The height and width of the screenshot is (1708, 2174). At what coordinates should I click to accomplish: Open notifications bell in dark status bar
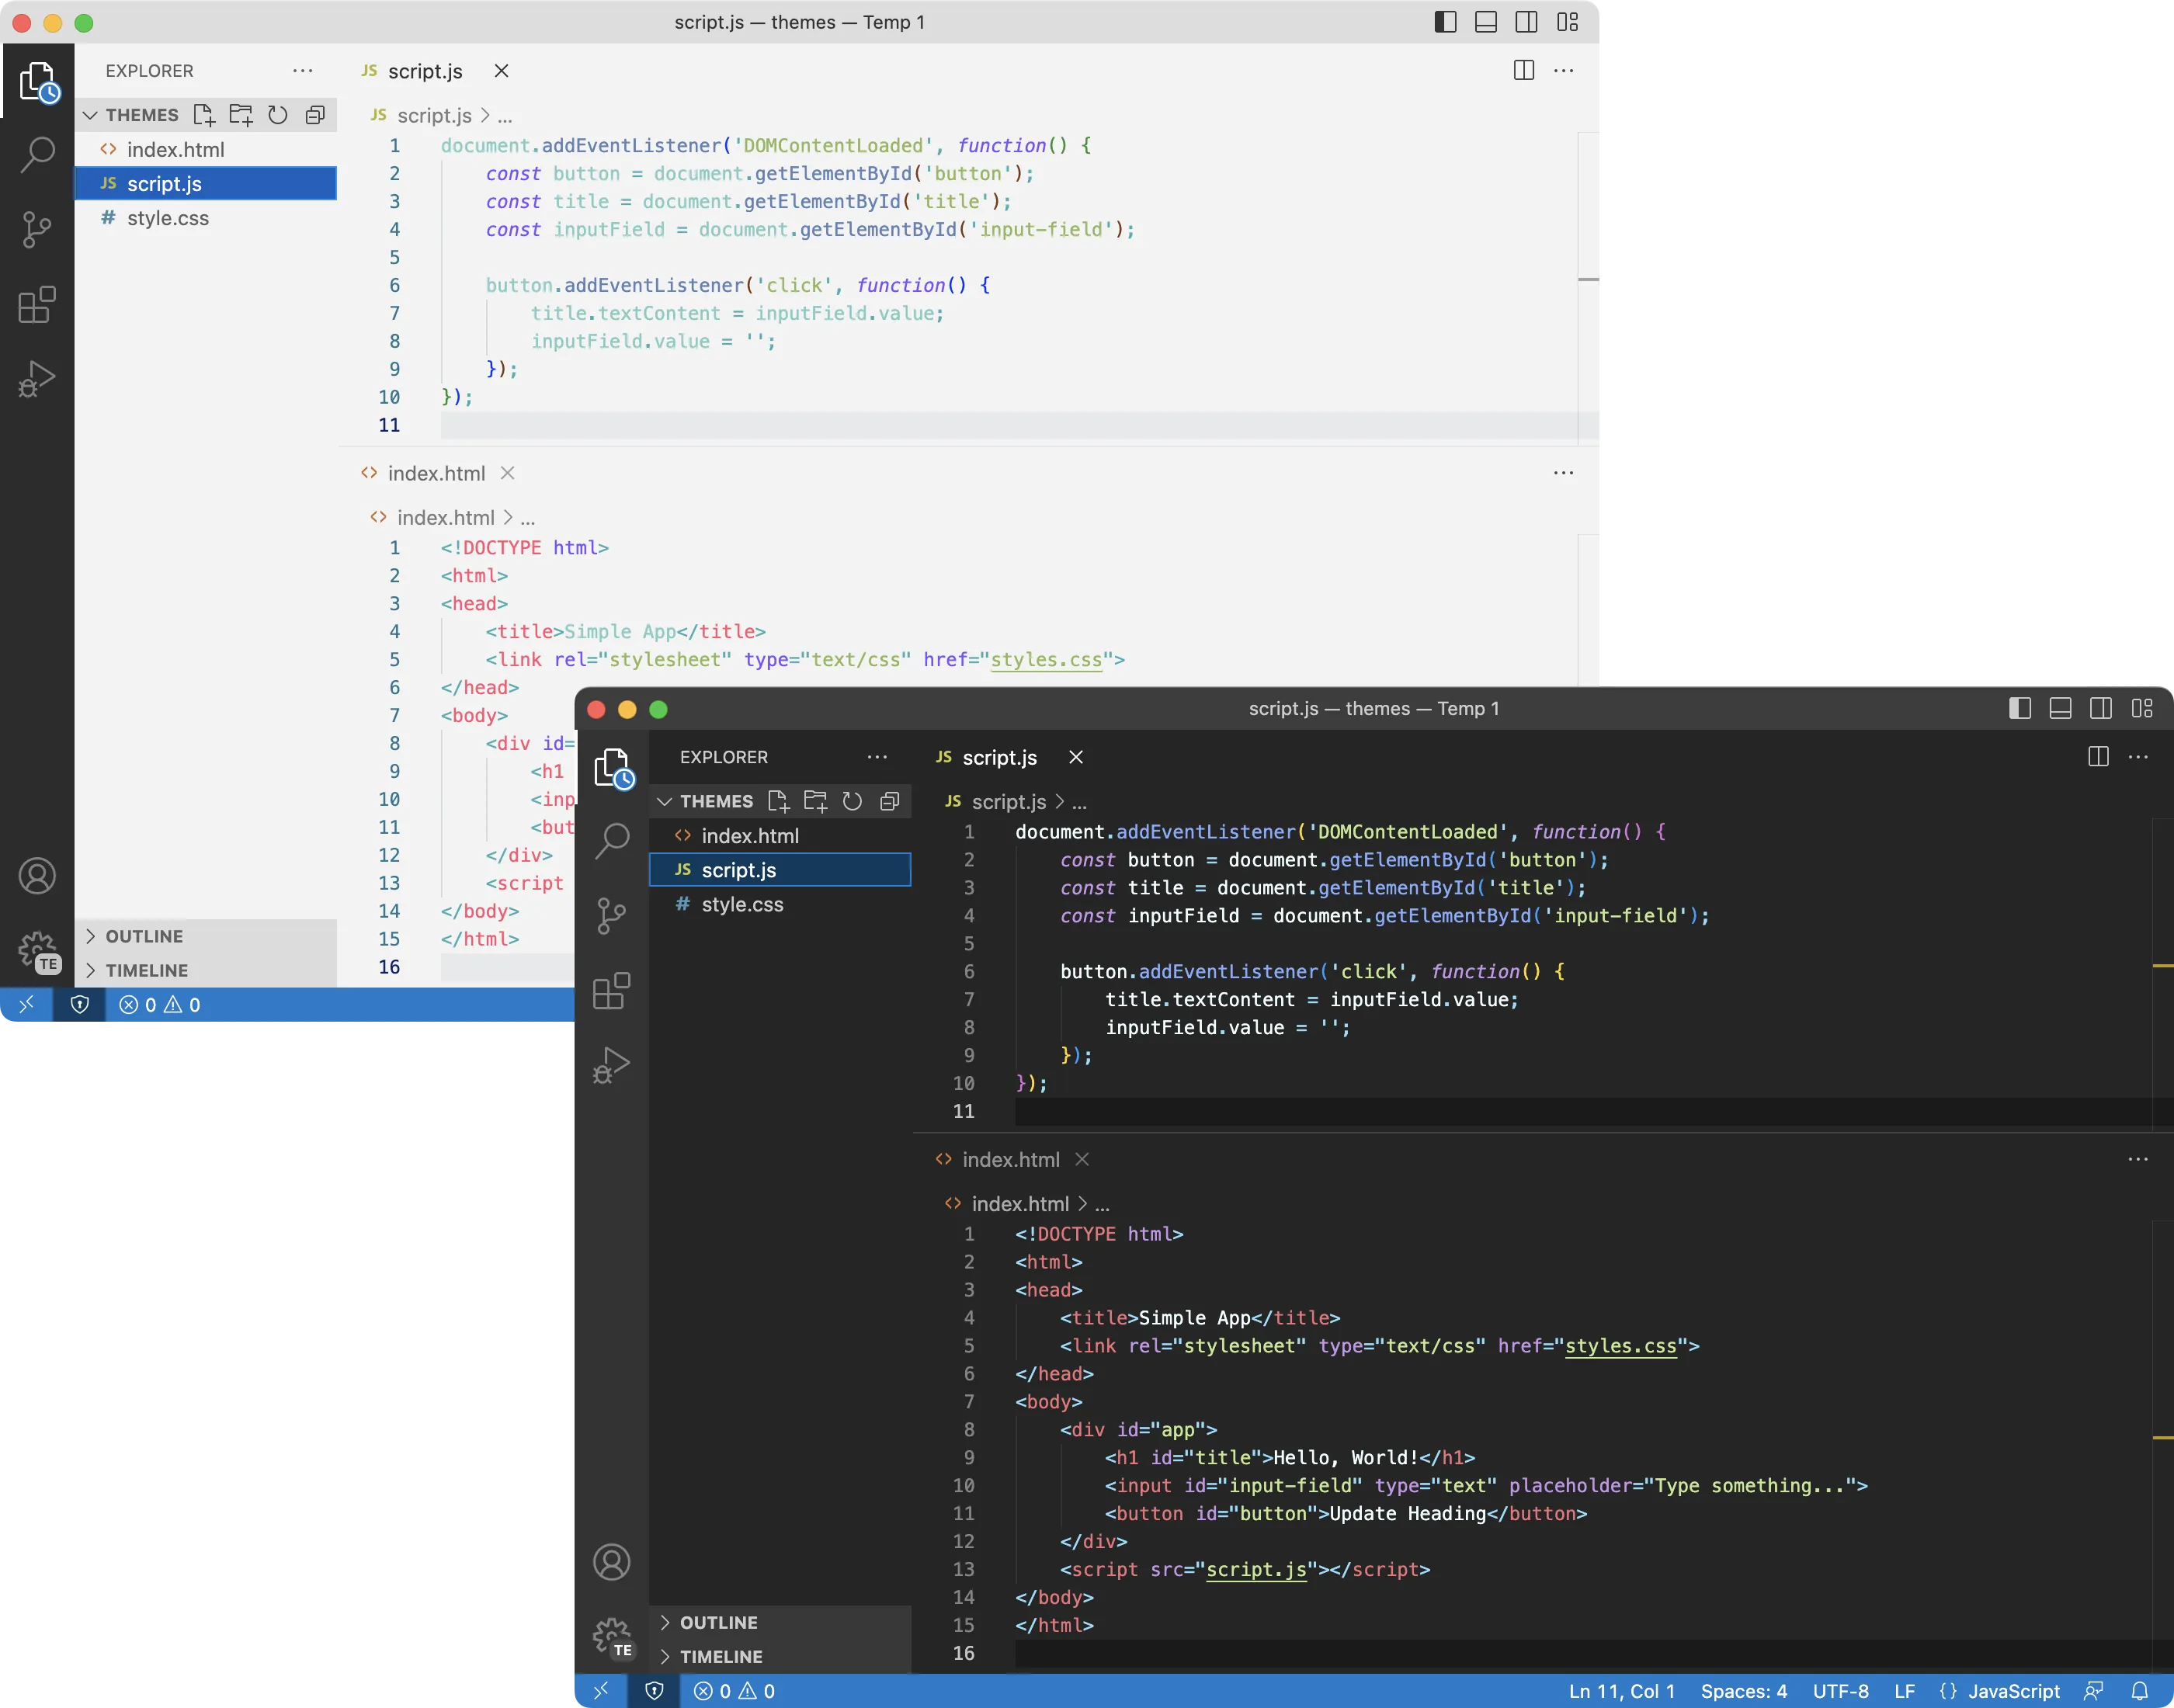click(x=2139, y=1691)
